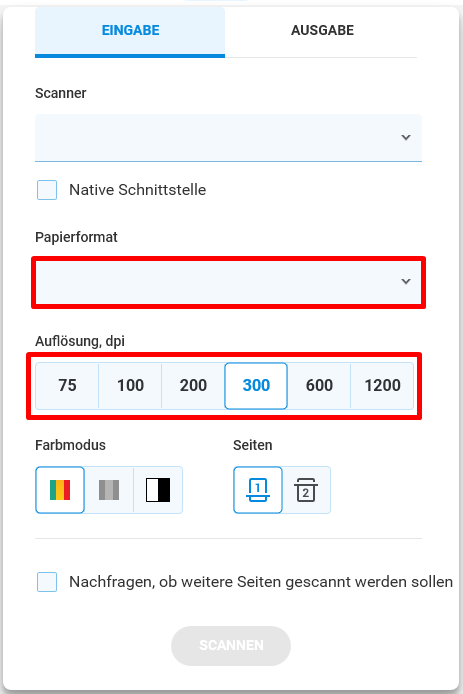
Task: Pick the black and white color mode
Action: pyautogui.click(x=158, y=490)
